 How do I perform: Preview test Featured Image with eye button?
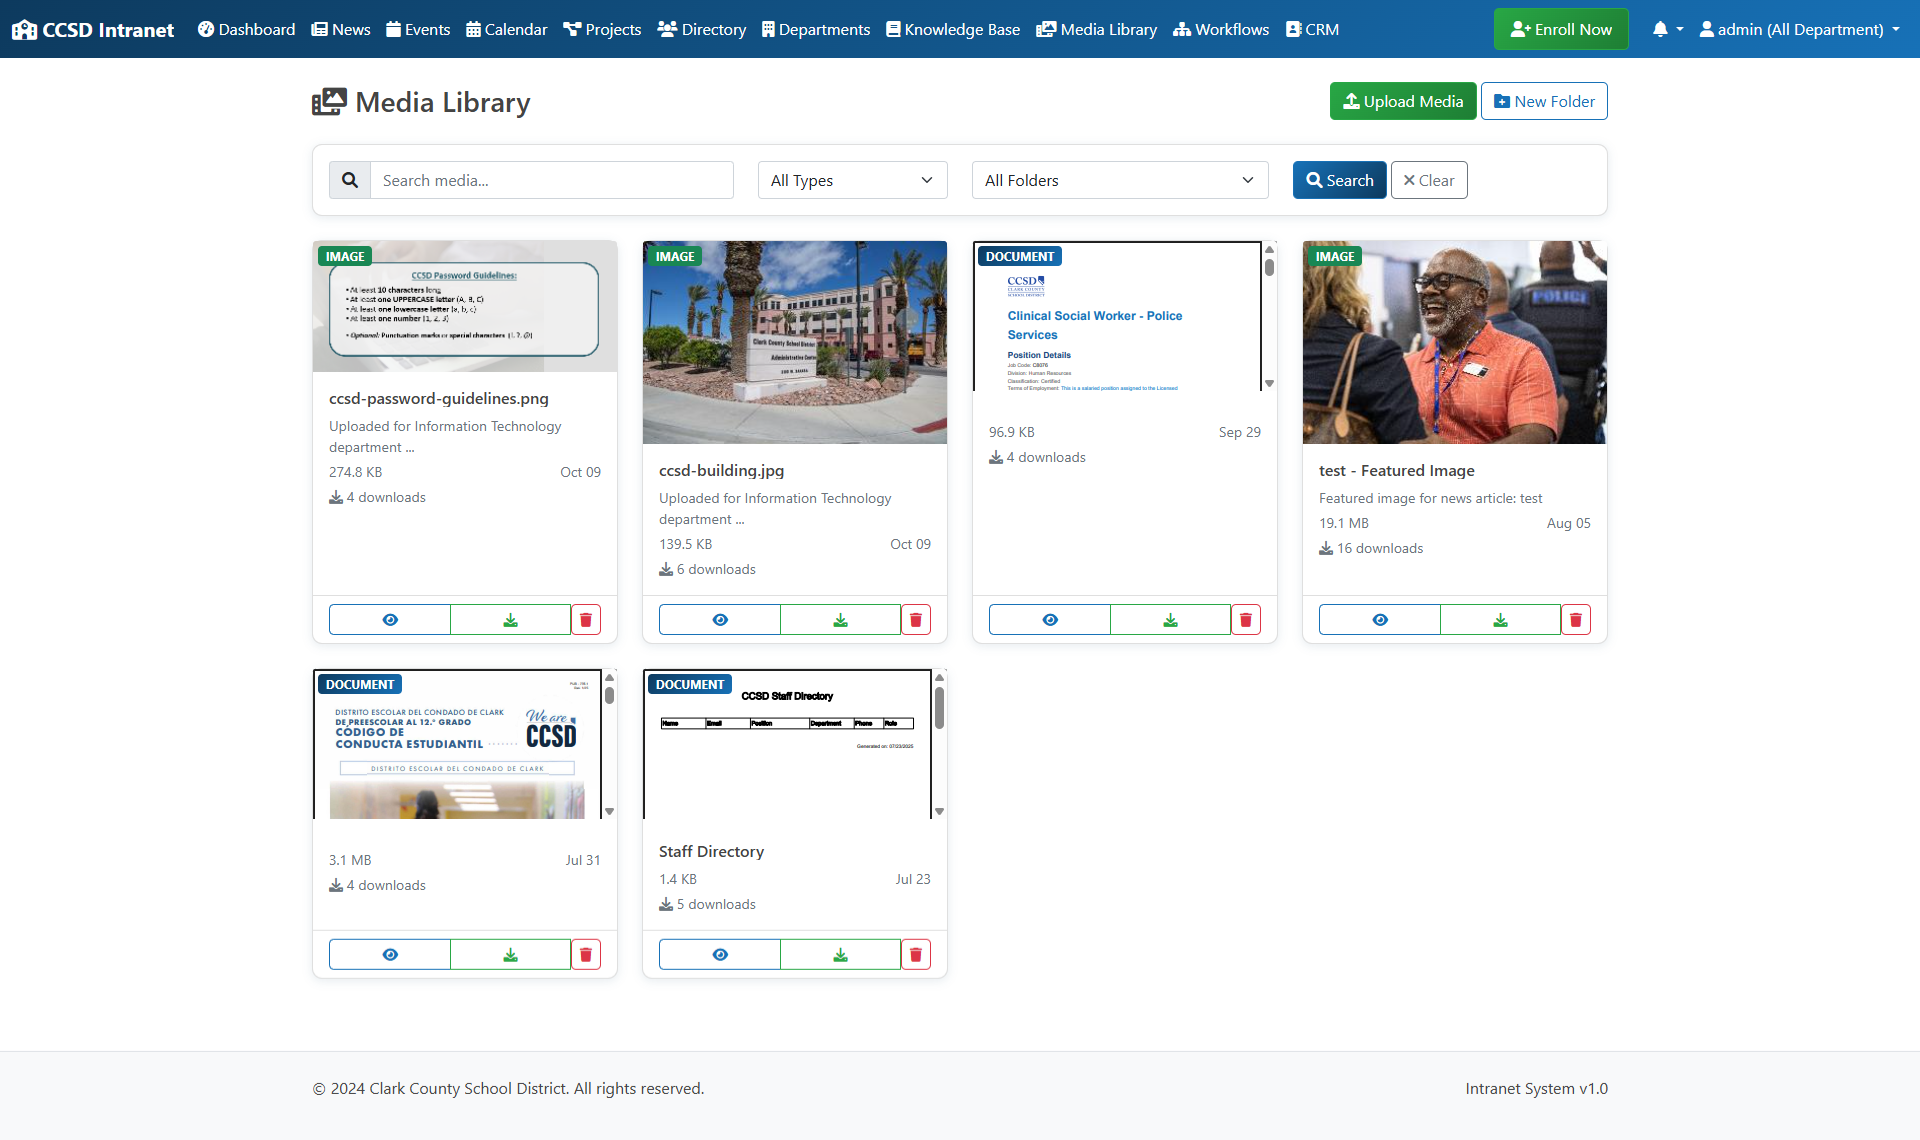[x=1380, y=620]
